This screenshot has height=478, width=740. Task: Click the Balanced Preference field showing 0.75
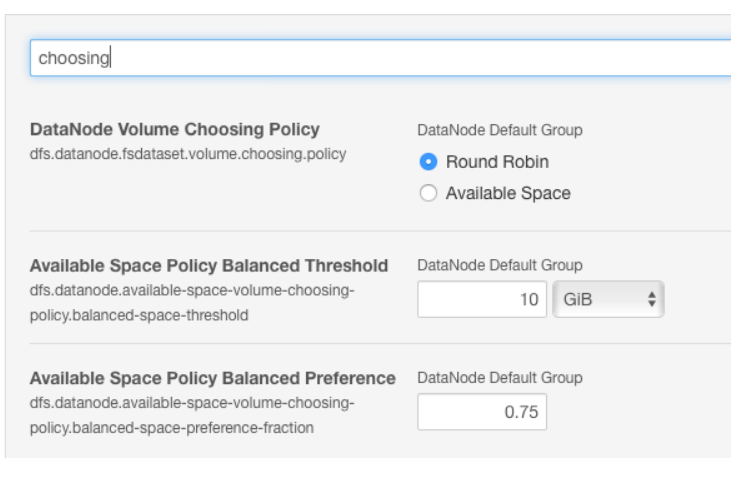click(481, 411)
